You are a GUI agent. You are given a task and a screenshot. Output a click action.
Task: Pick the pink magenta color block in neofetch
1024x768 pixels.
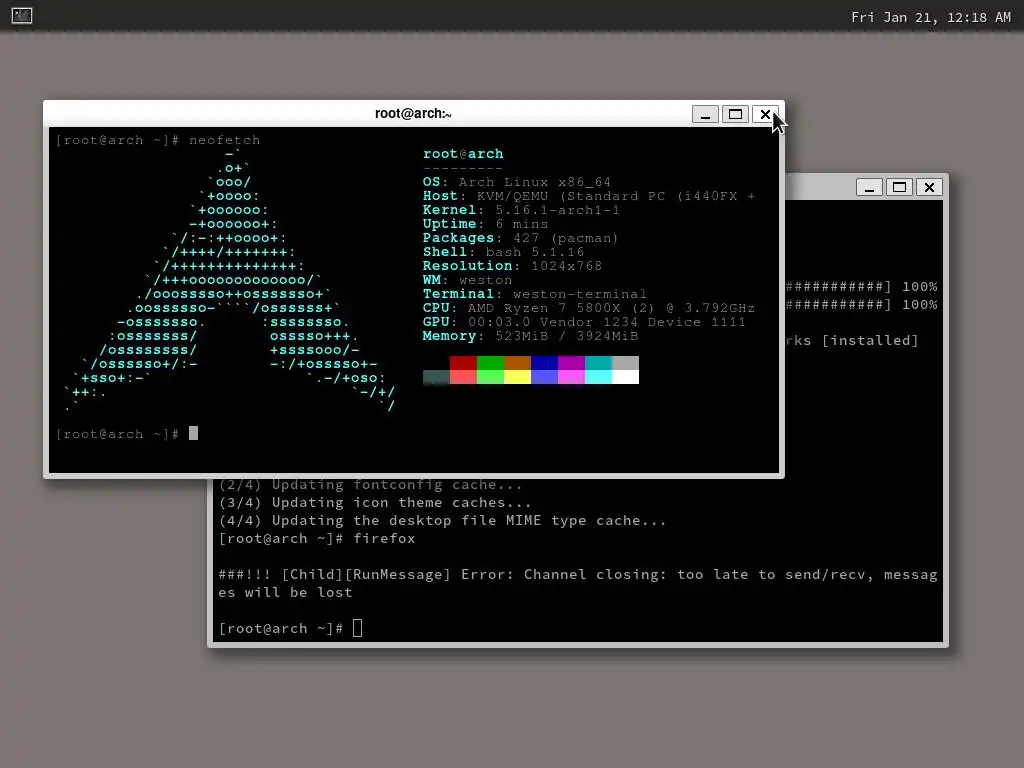(x=571, y=377)
